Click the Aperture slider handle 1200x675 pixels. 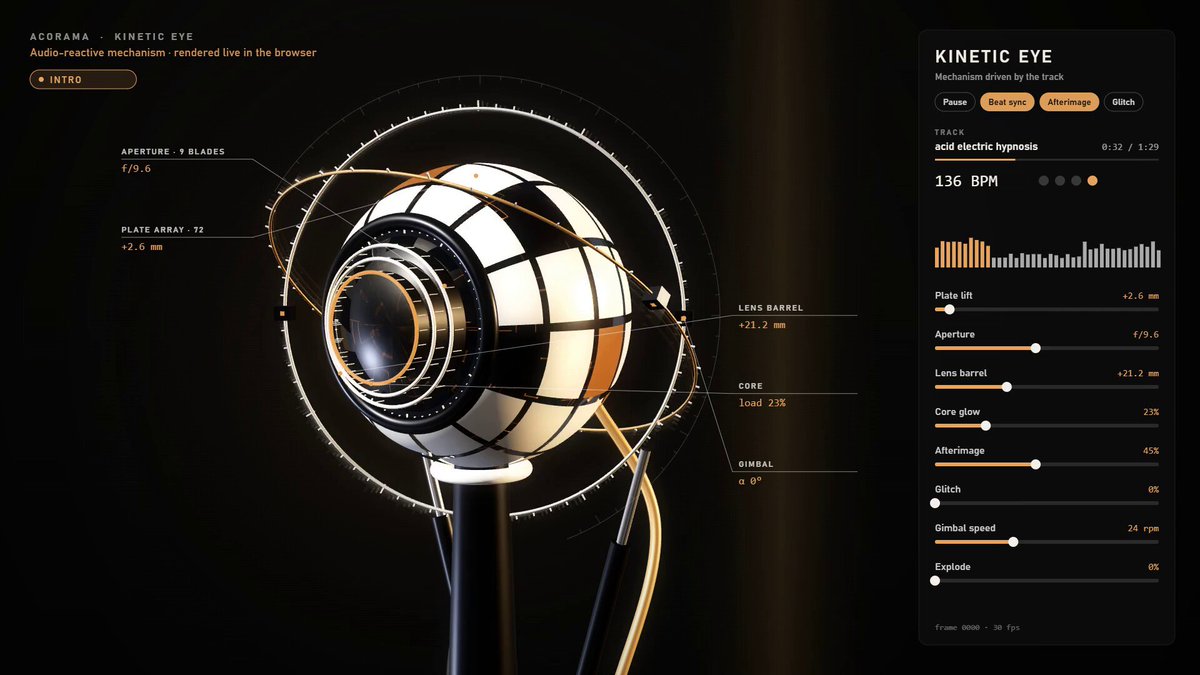pyautogui.click(x=1035, y=348)
